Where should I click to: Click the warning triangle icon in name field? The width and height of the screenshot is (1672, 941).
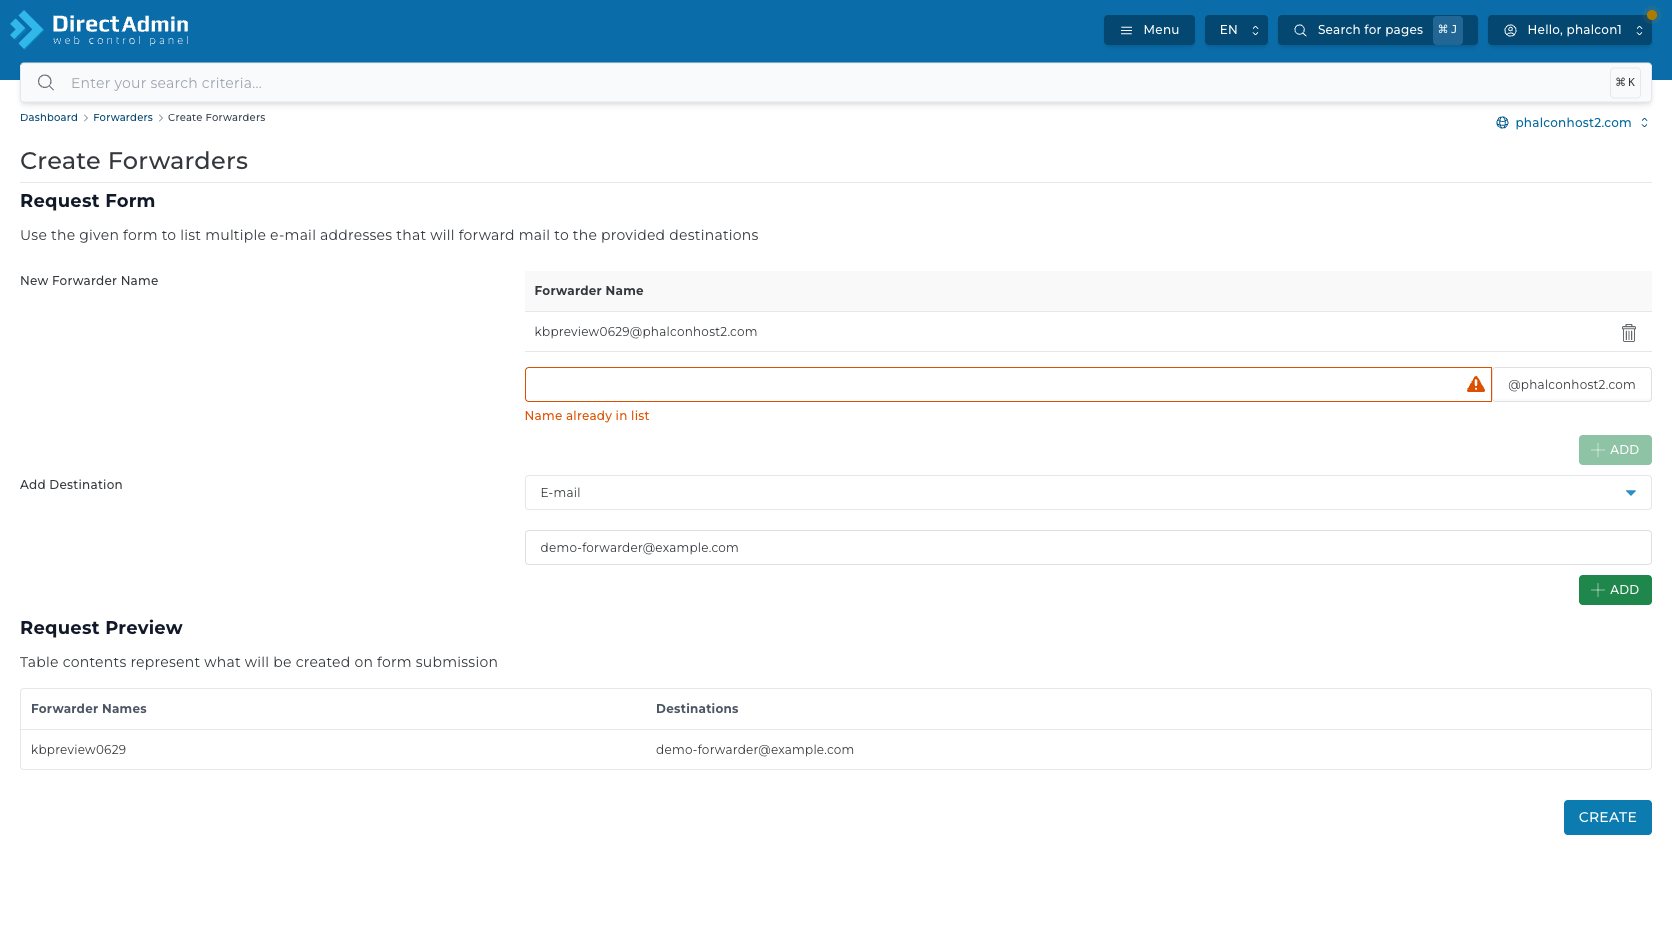[x=1476, y=385]
